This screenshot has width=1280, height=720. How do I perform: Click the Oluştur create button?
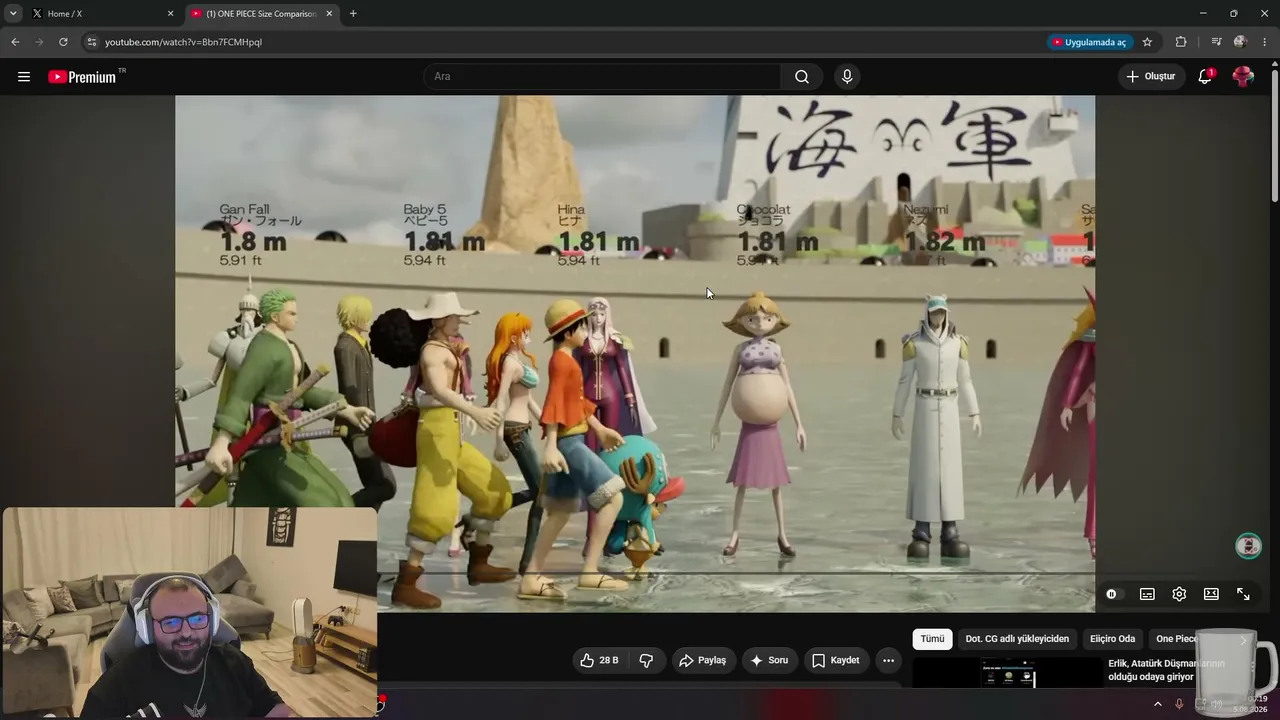pos(1151,76)
